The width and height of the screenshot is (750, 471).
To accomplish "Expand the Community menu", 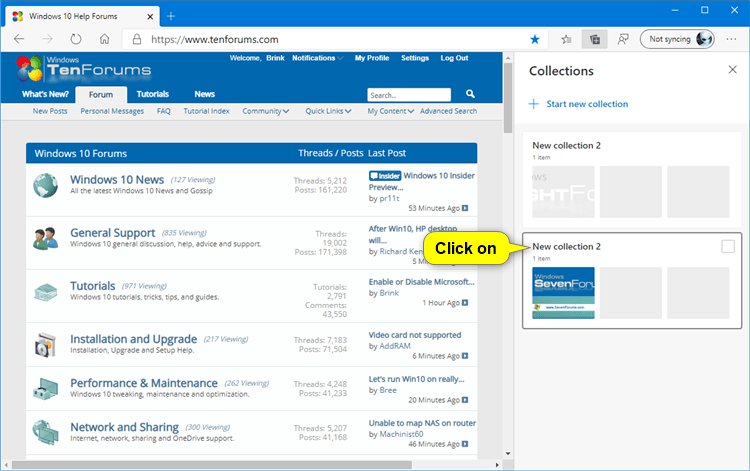I will [x=265, y=111].
